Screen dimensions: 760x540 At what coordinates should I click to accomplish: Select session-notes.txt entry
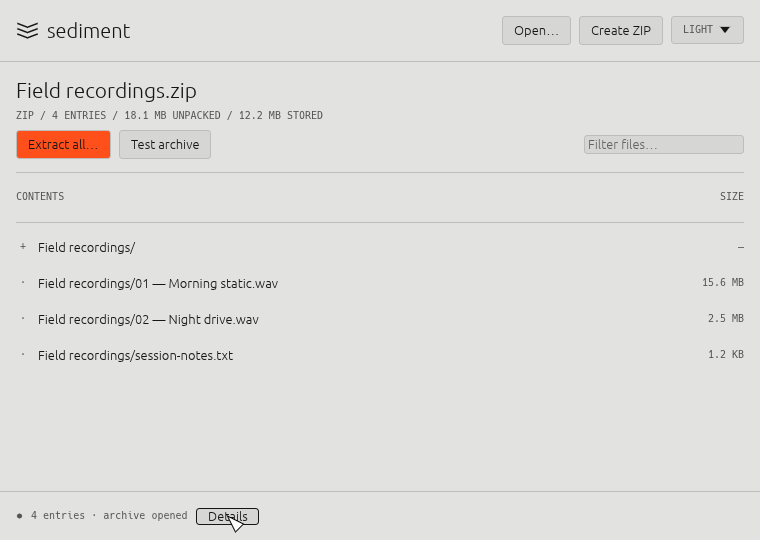coord(380,355)
